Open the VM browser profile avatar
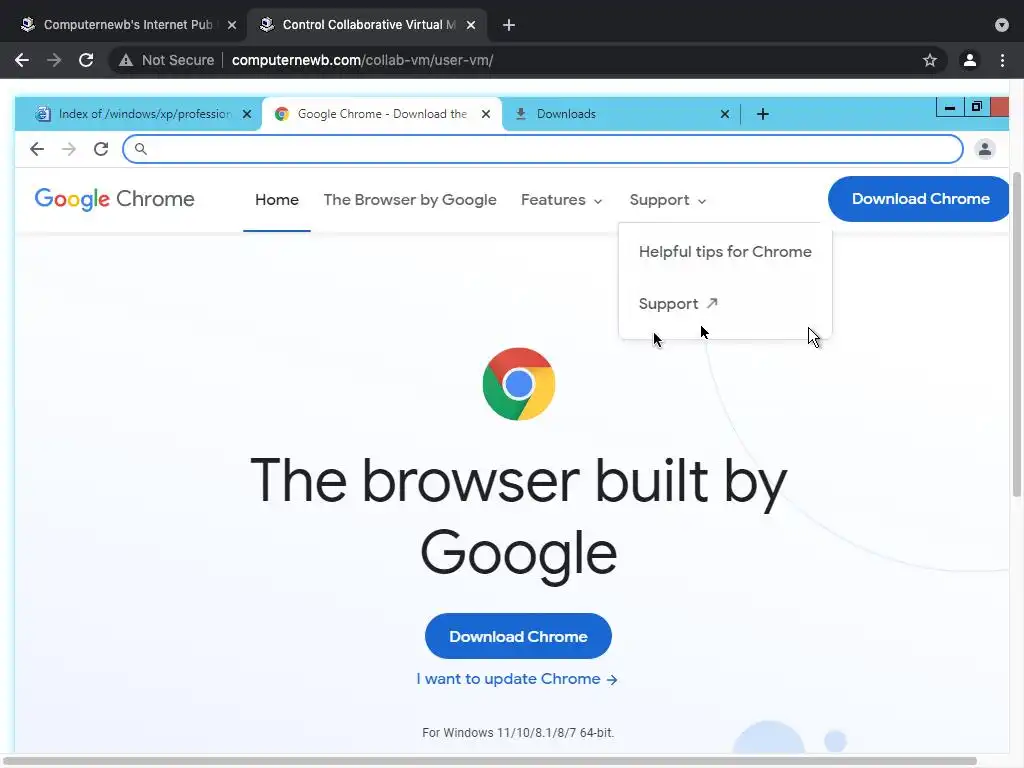Image resolution: width=1024 pixels, height=768 pixels. click(x=985, y=149)
